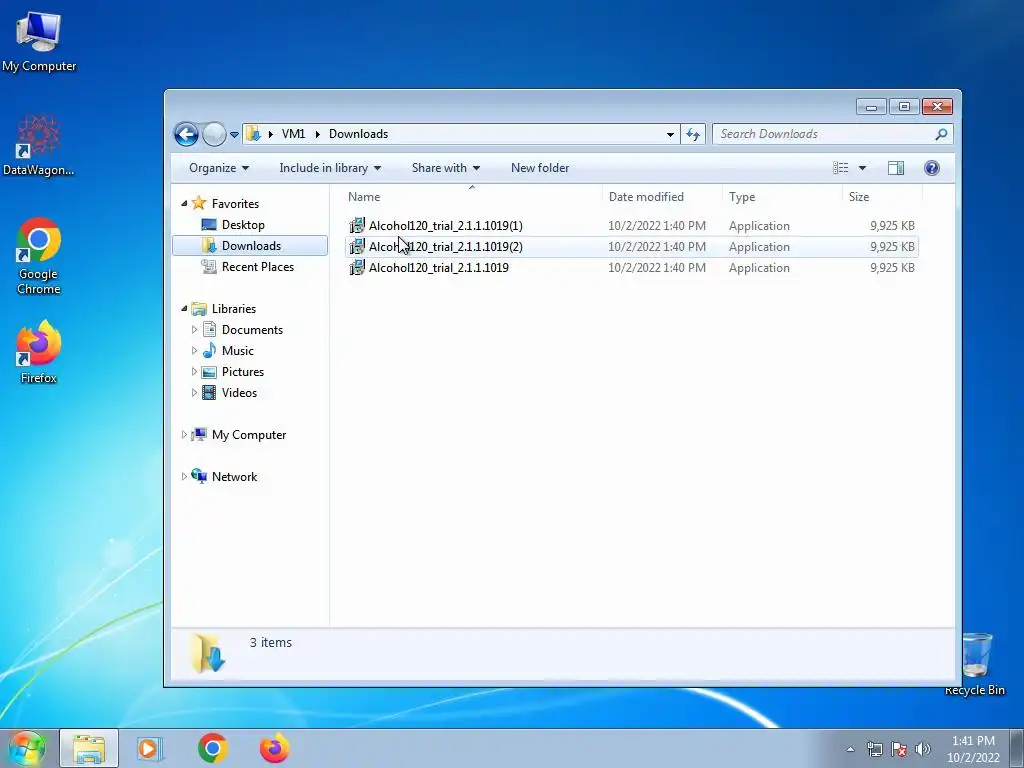Viewport: 1024px width, 768px height.
Task: Select DataWagon desktop shortcut
Action: click(39, 146)
